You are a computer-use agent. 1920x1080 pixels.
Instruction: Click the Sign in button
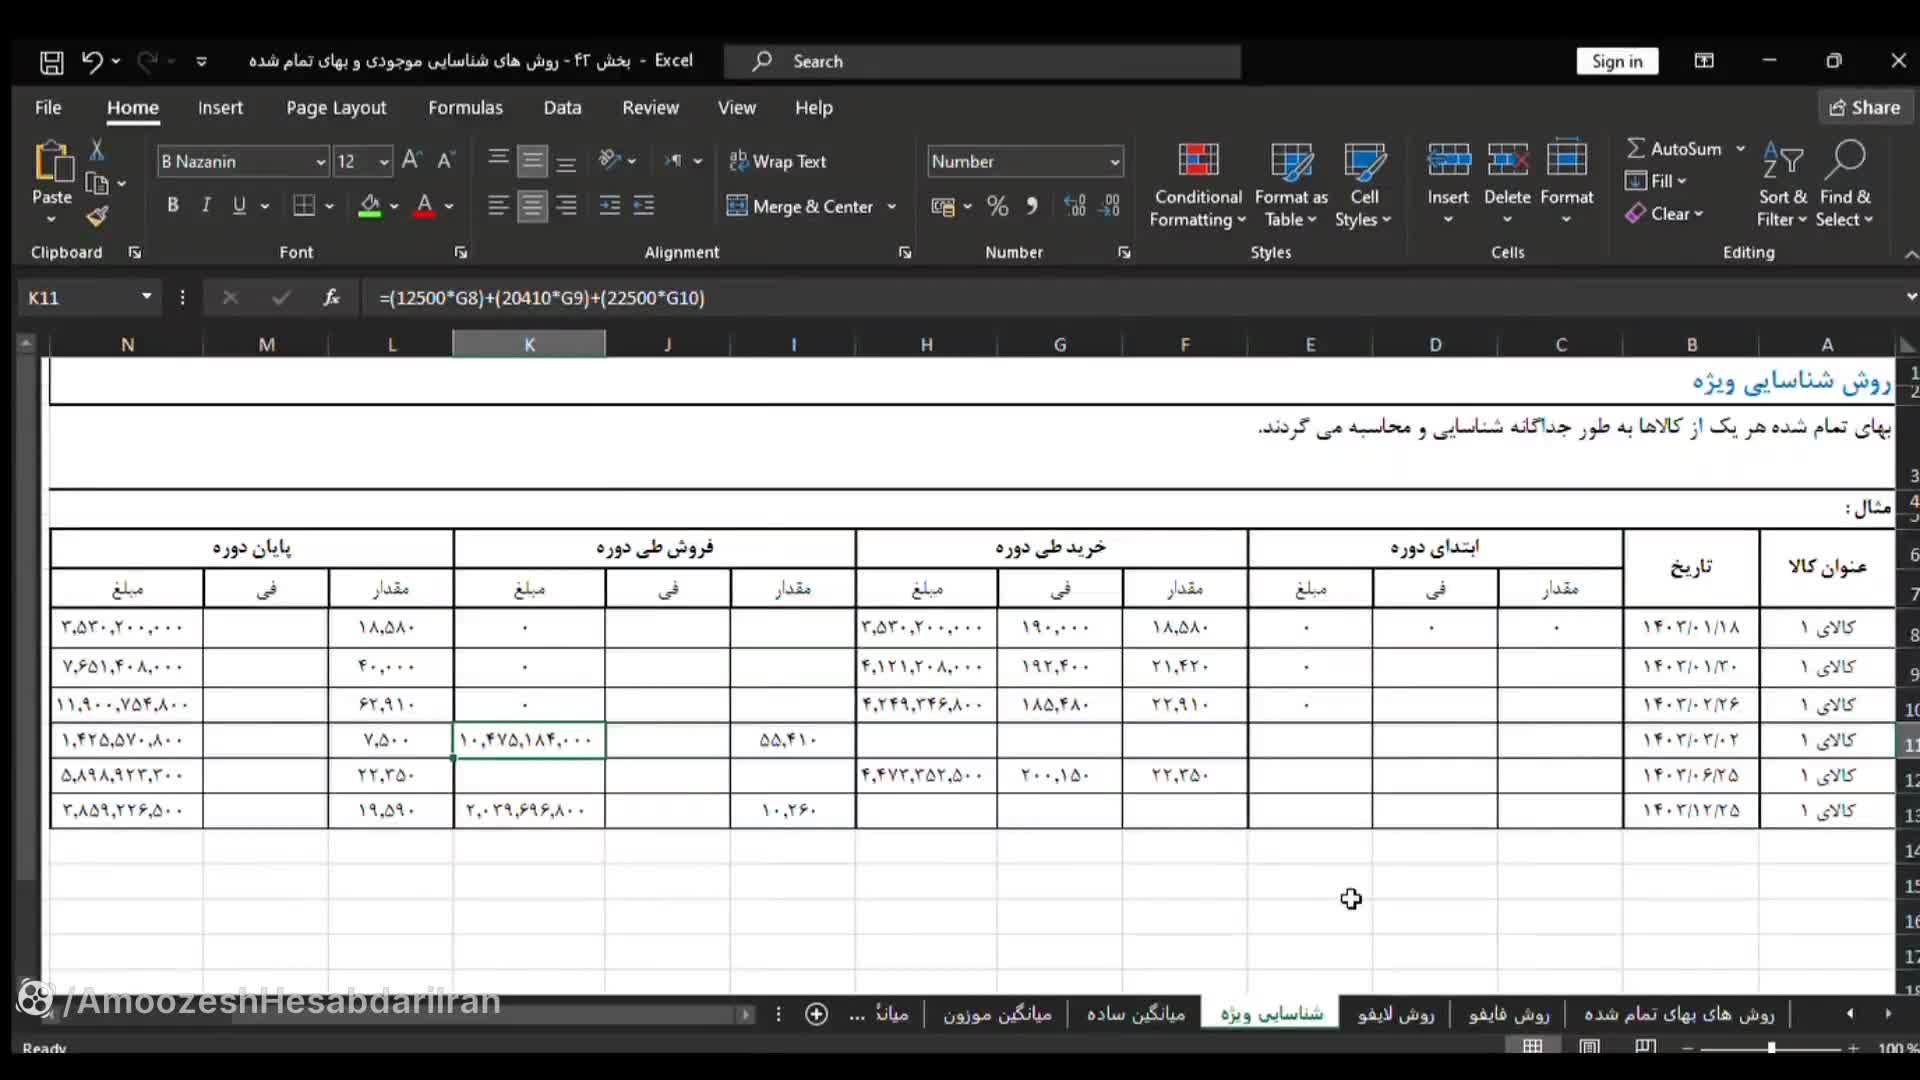[x=1617, y=61]
